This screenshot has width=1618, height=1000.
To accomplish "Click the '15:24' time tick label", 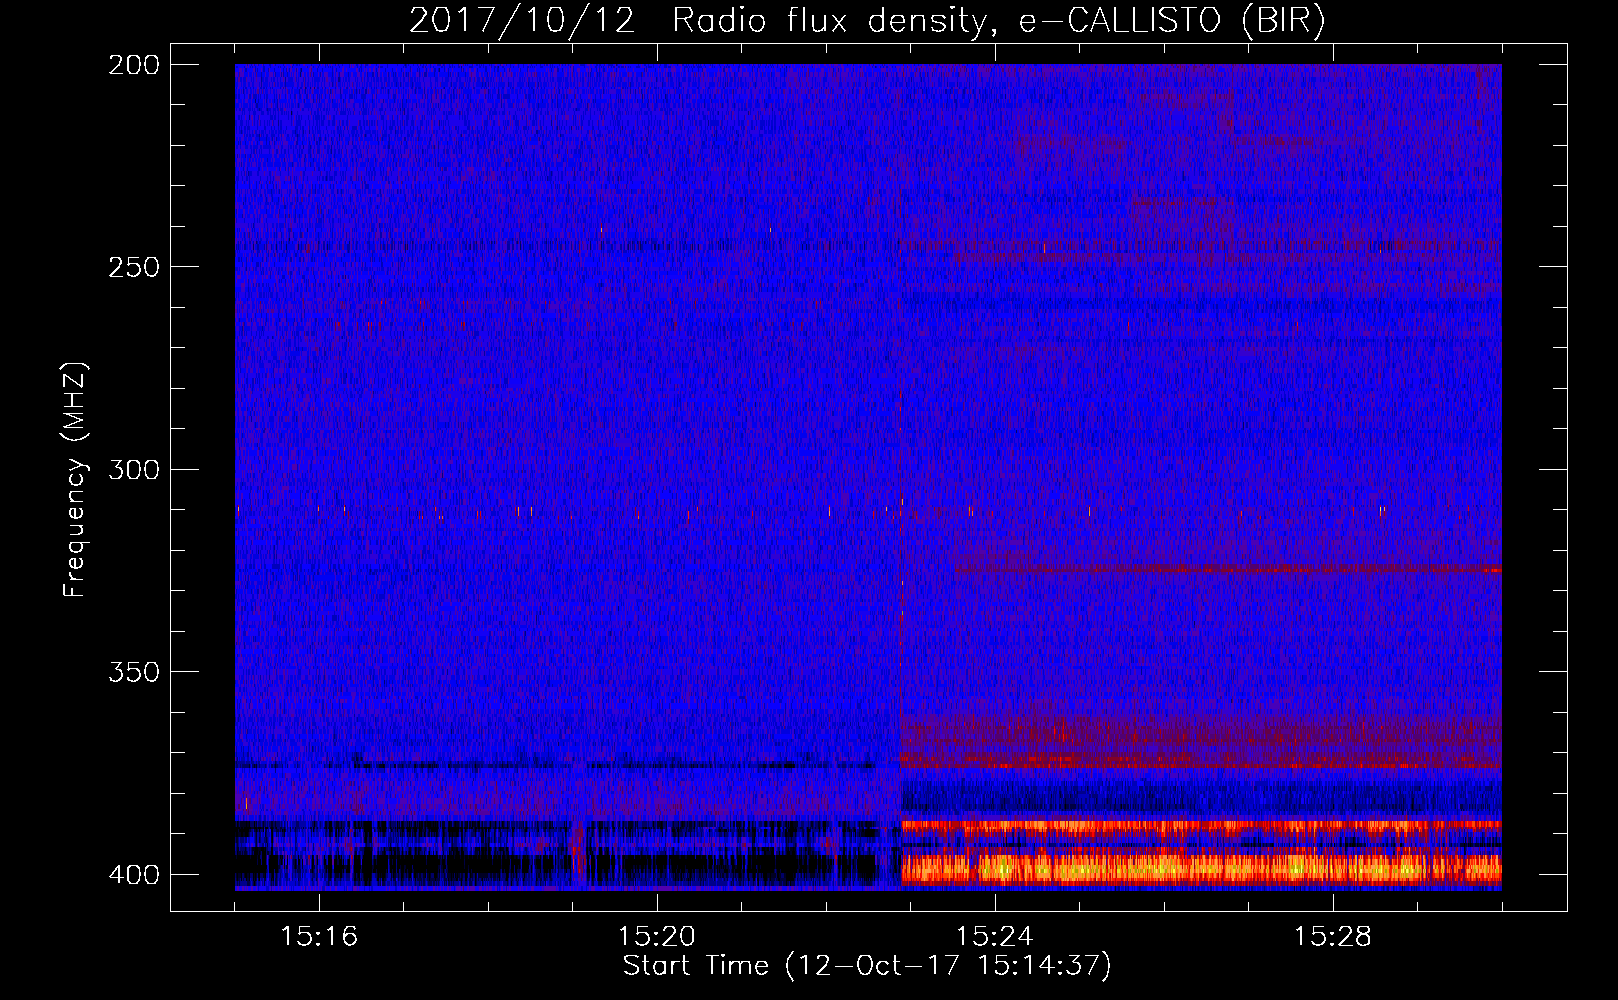I will pos(995,937).
